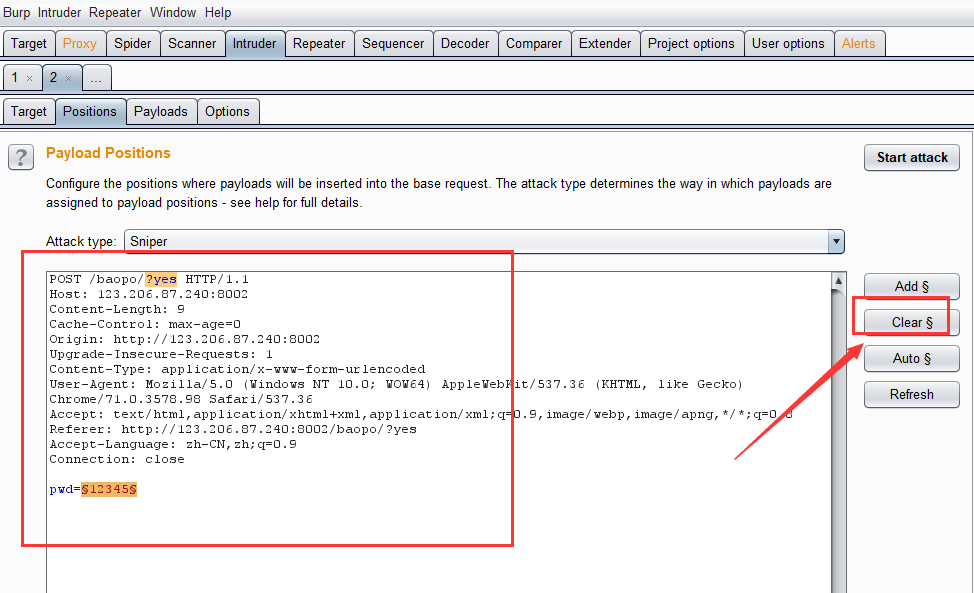Click the Upgrade-Insecure-Requests: 1 line
Viewport: 974px width, 593px height.
click(x=161, y=354)
